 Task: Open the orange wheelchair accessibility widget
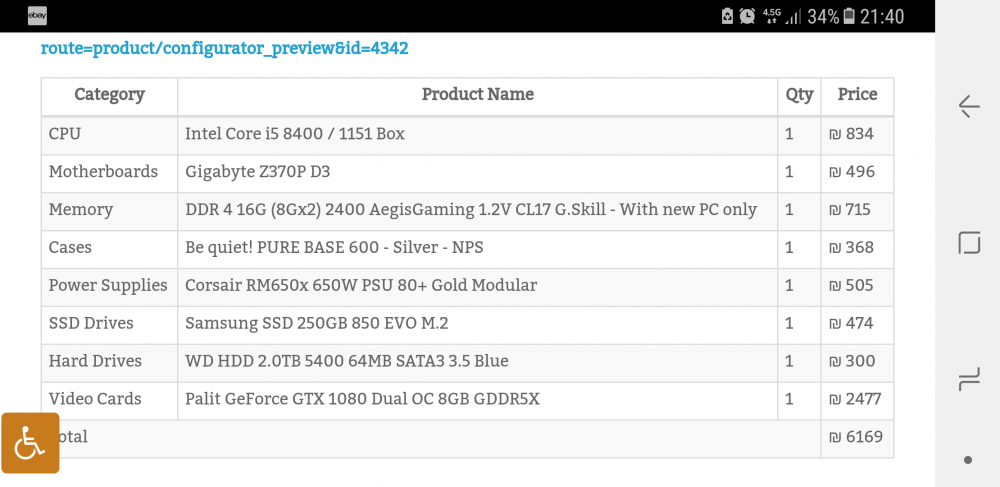click(30, 443)
